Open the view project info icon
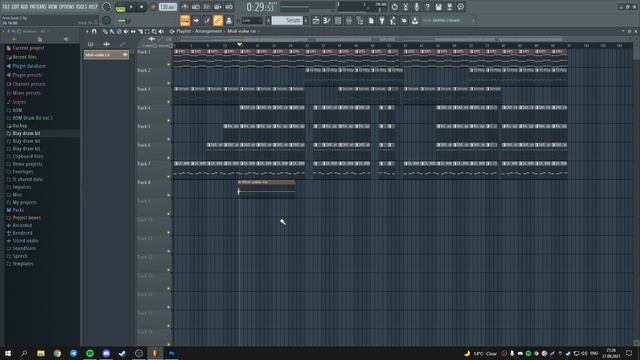This screenshot has width=640, height=360. click(x=460, y=7)
